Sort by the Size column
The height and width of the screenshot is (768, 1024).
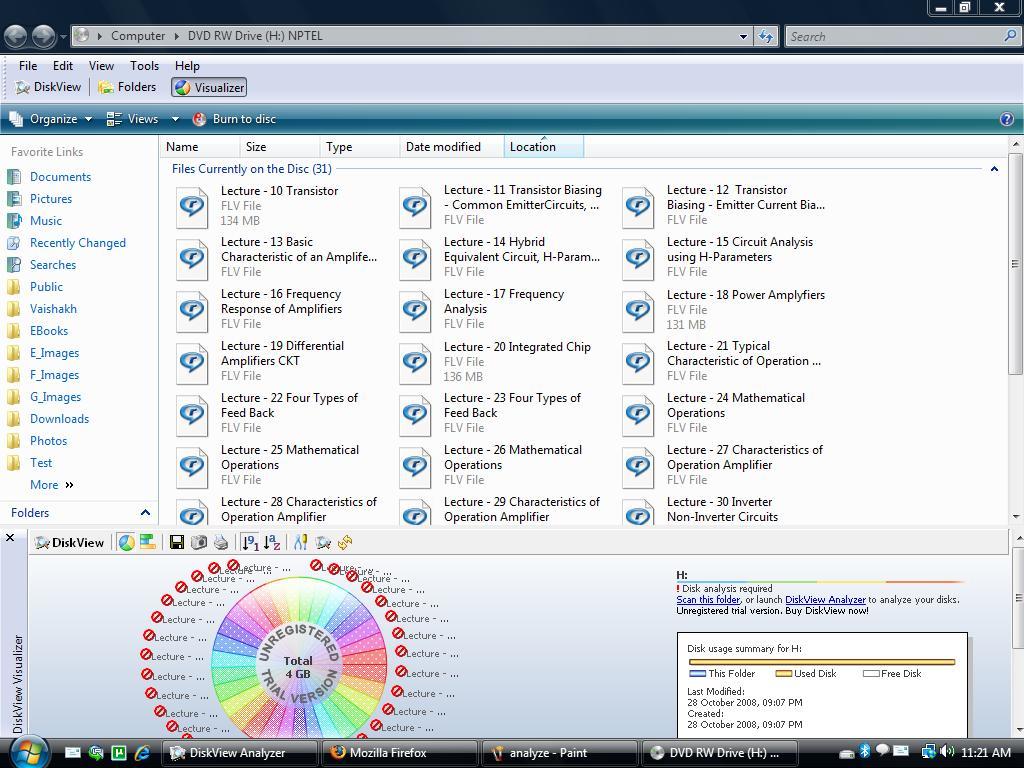point(280,147)
